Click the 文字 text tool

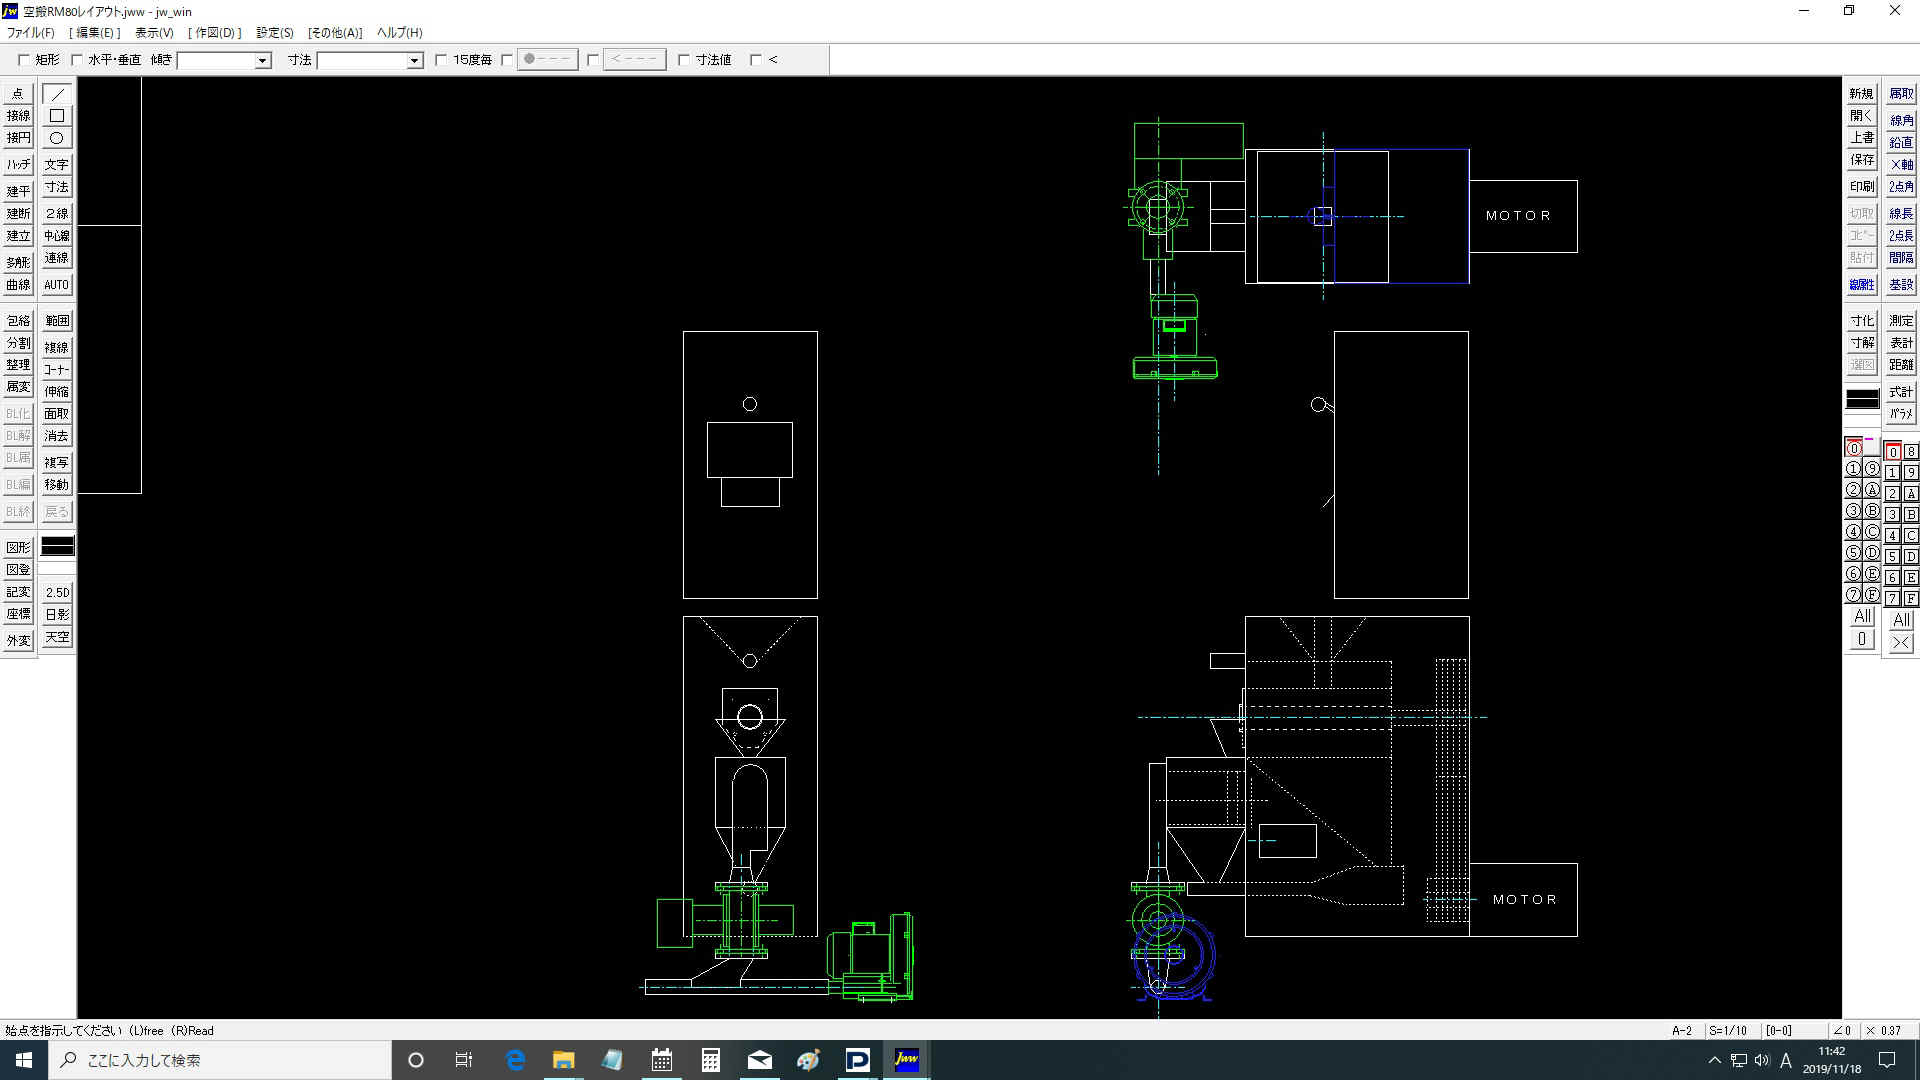[x=57, y=164]
